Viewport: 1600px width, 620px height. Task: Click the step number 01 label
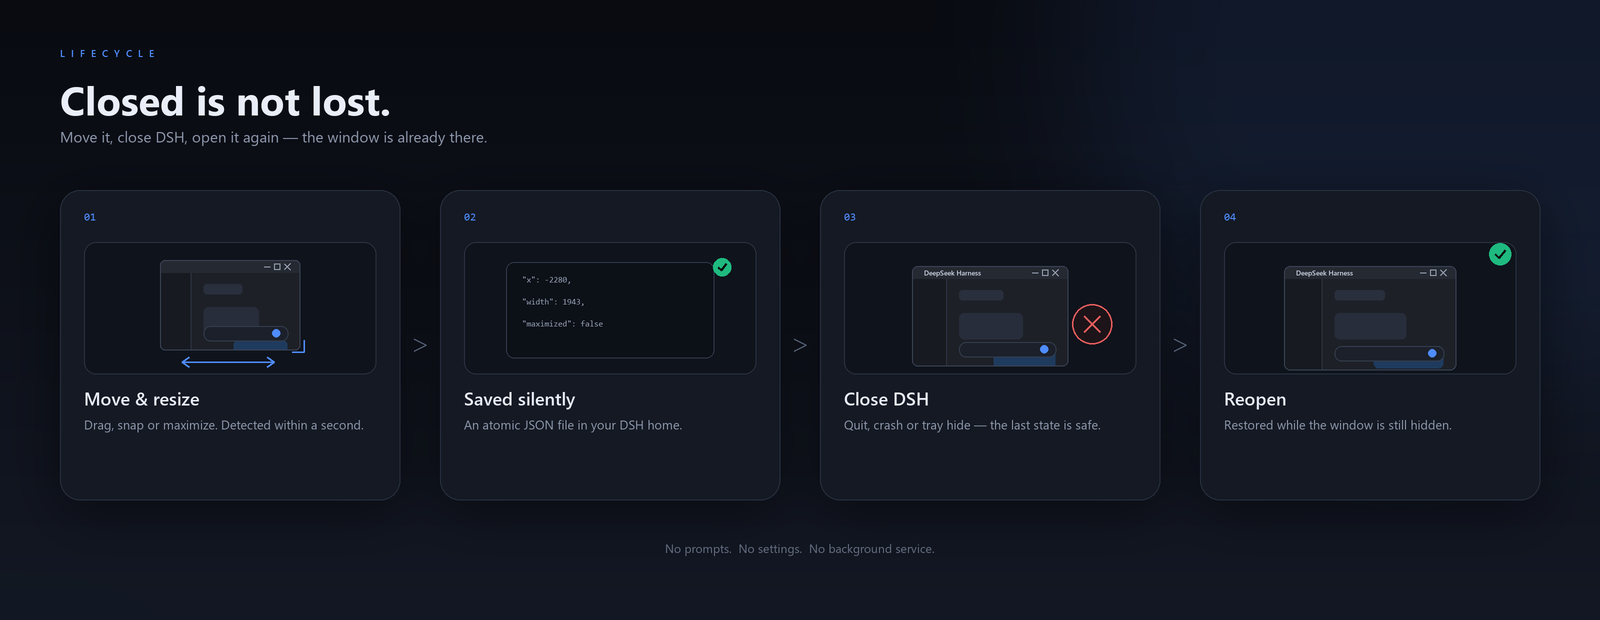coord(90,217)
